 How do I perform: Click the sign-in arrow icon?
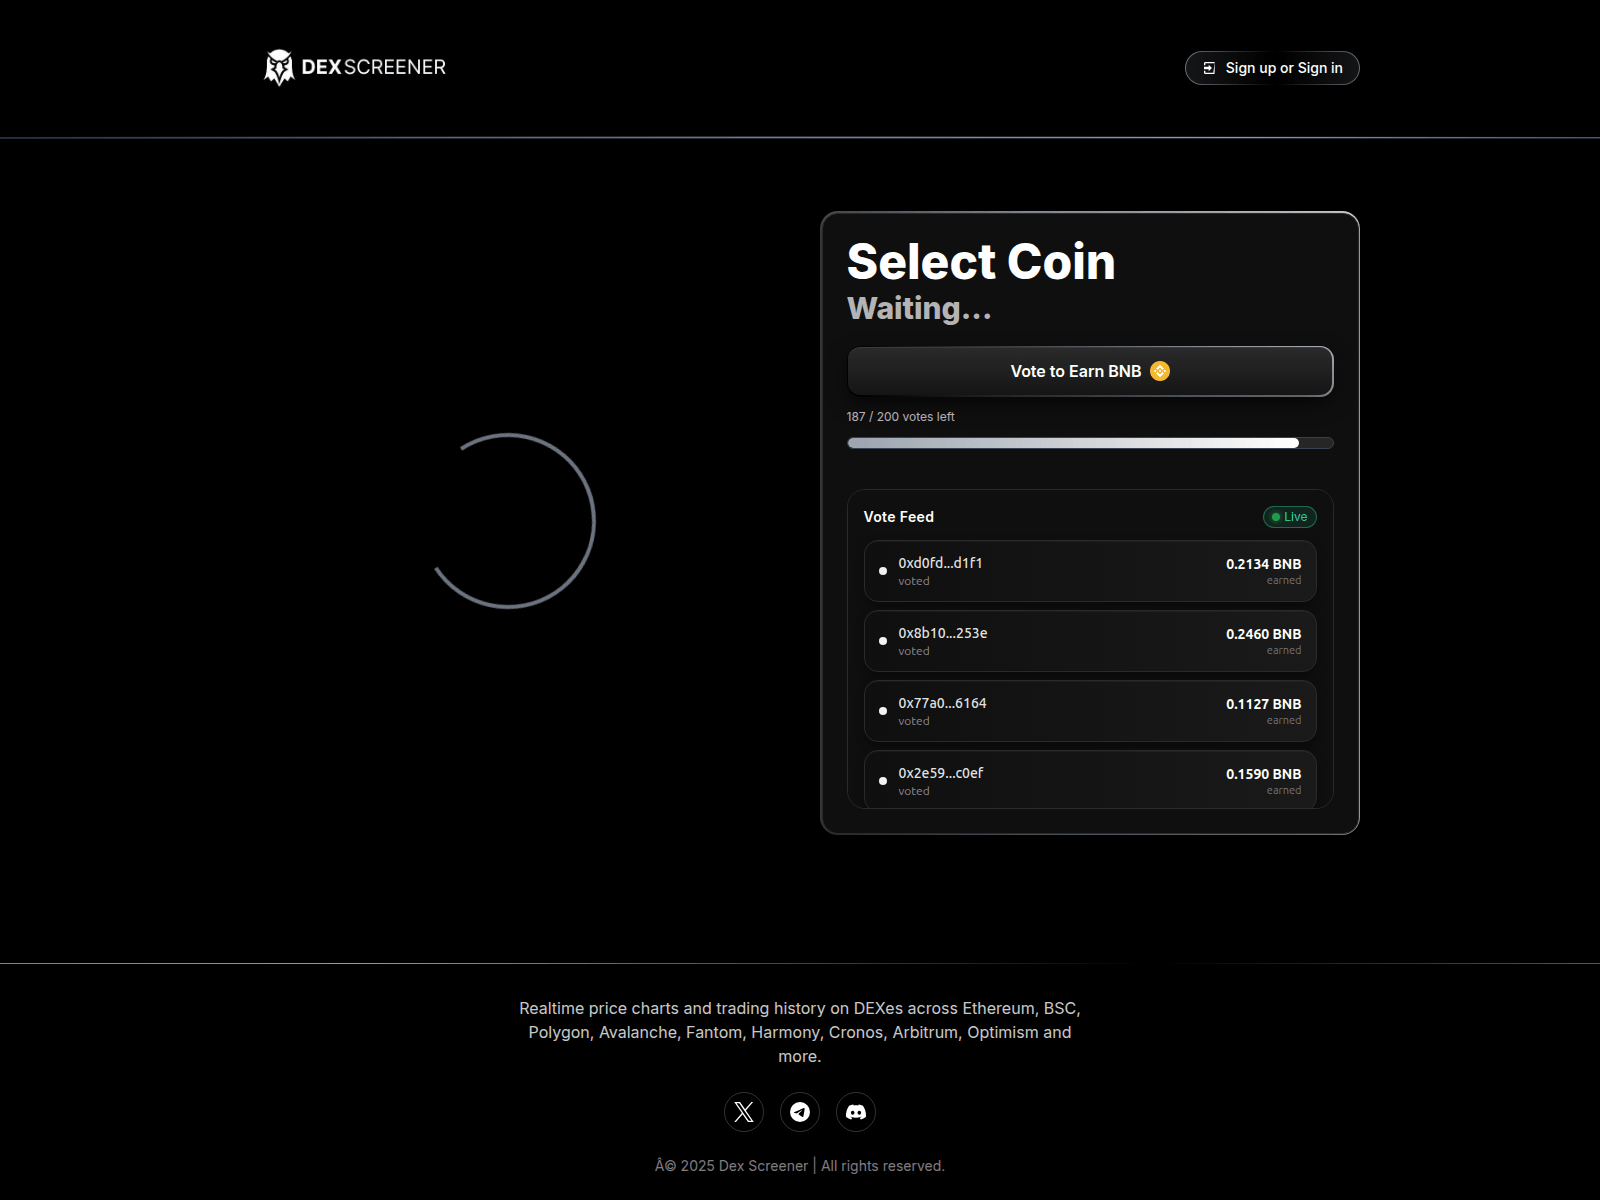(x=1209, y=68)
